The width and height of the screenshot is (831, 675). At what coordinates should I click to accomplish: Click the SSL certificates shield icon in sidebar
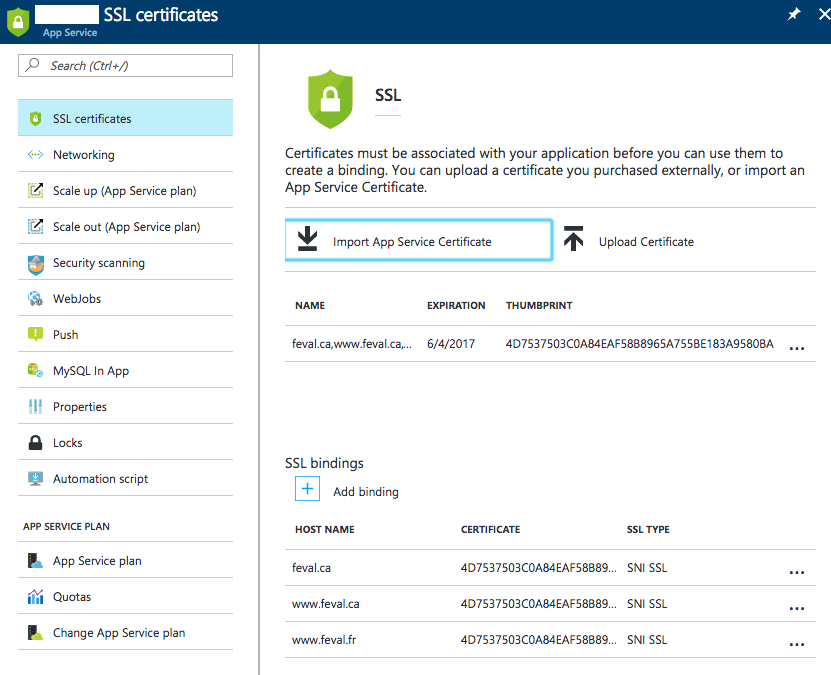tap(36, 118)
